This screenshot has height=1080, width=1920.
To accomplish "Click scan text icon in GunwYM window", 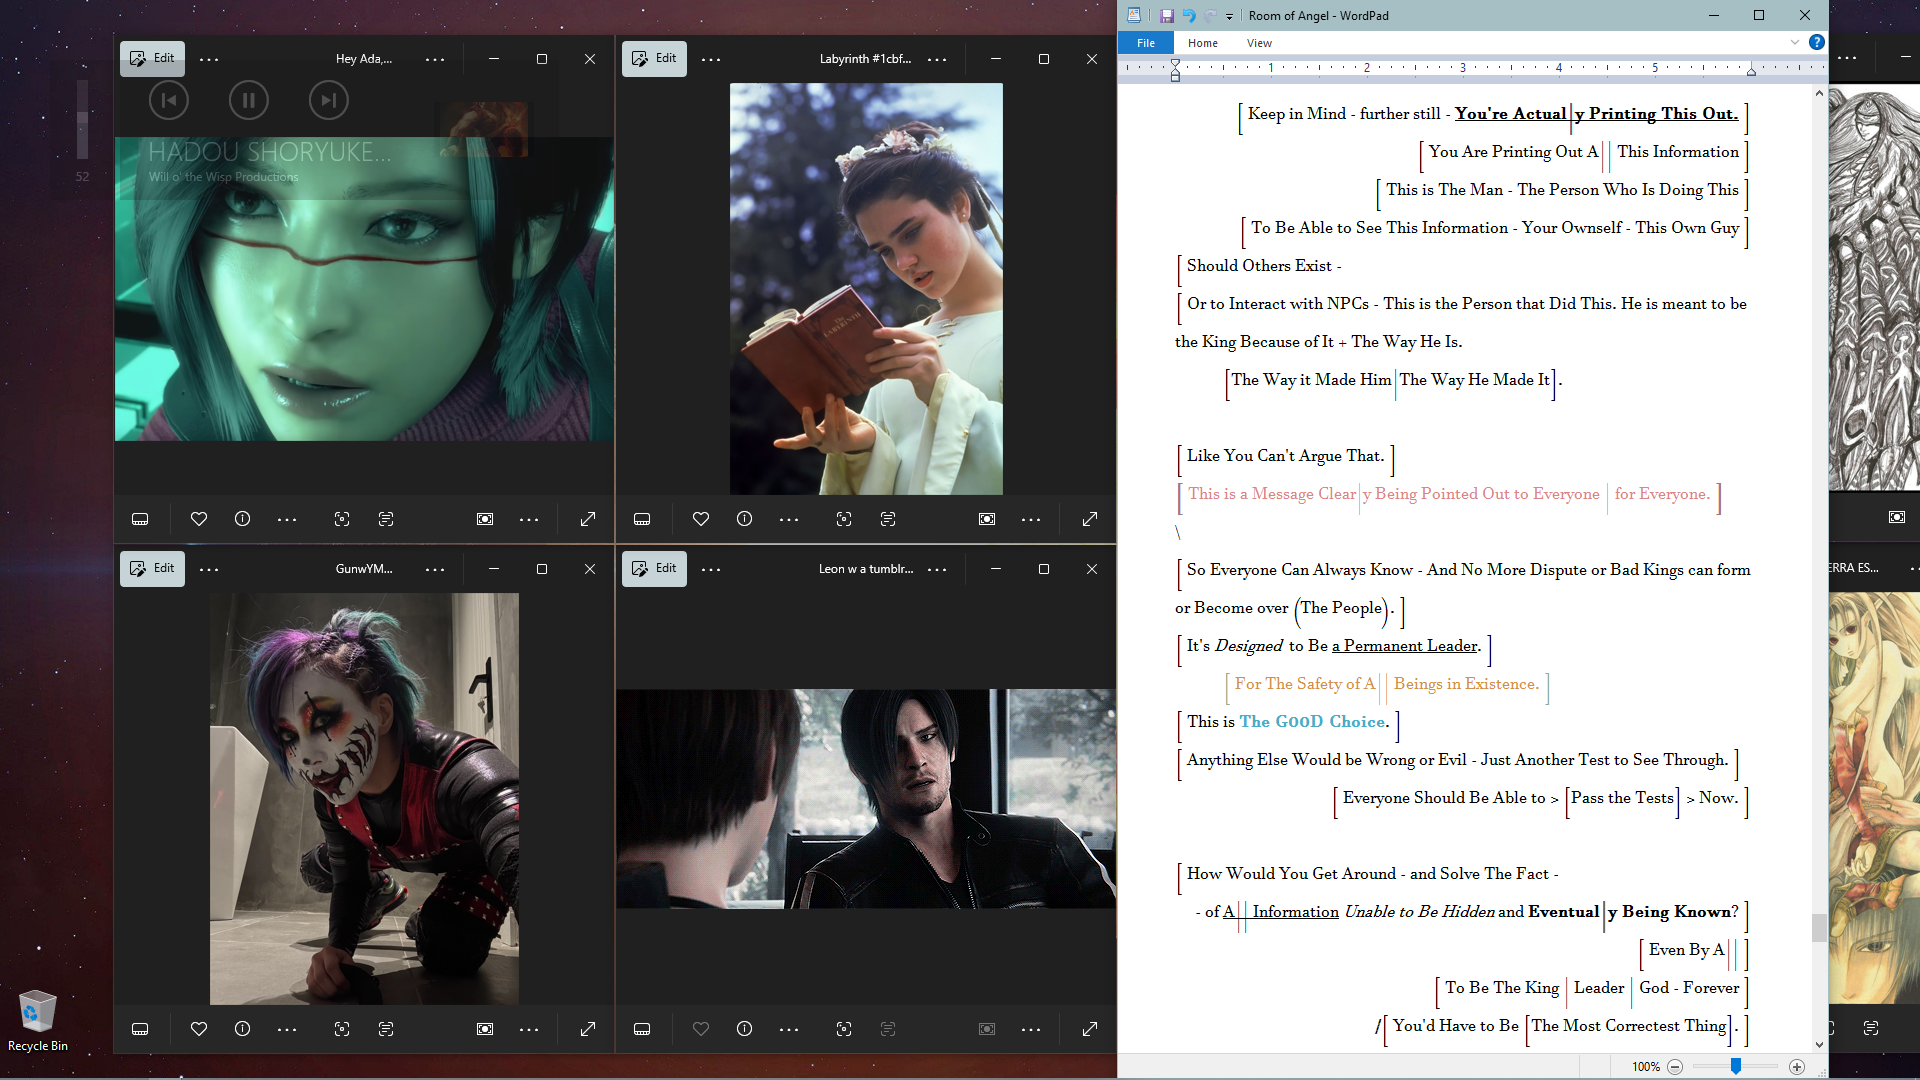I will 386,1029.
